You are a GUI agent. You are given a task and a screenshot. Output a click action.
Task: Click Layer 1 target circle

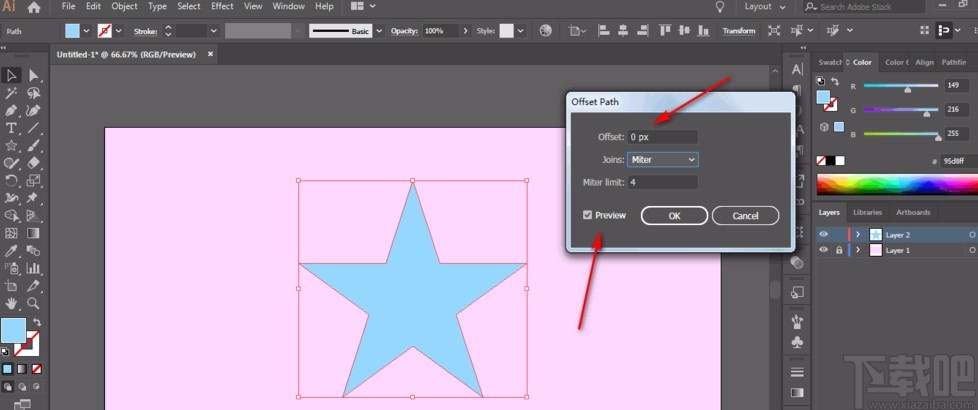click(972, 251)
